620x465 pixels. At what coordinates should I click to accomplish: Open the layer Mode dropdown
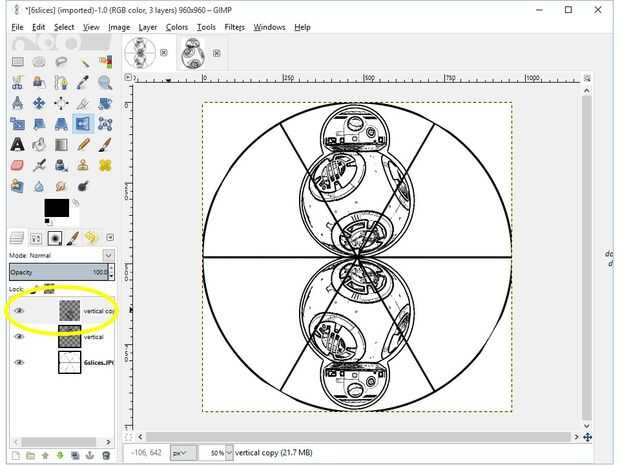(108, 255)
